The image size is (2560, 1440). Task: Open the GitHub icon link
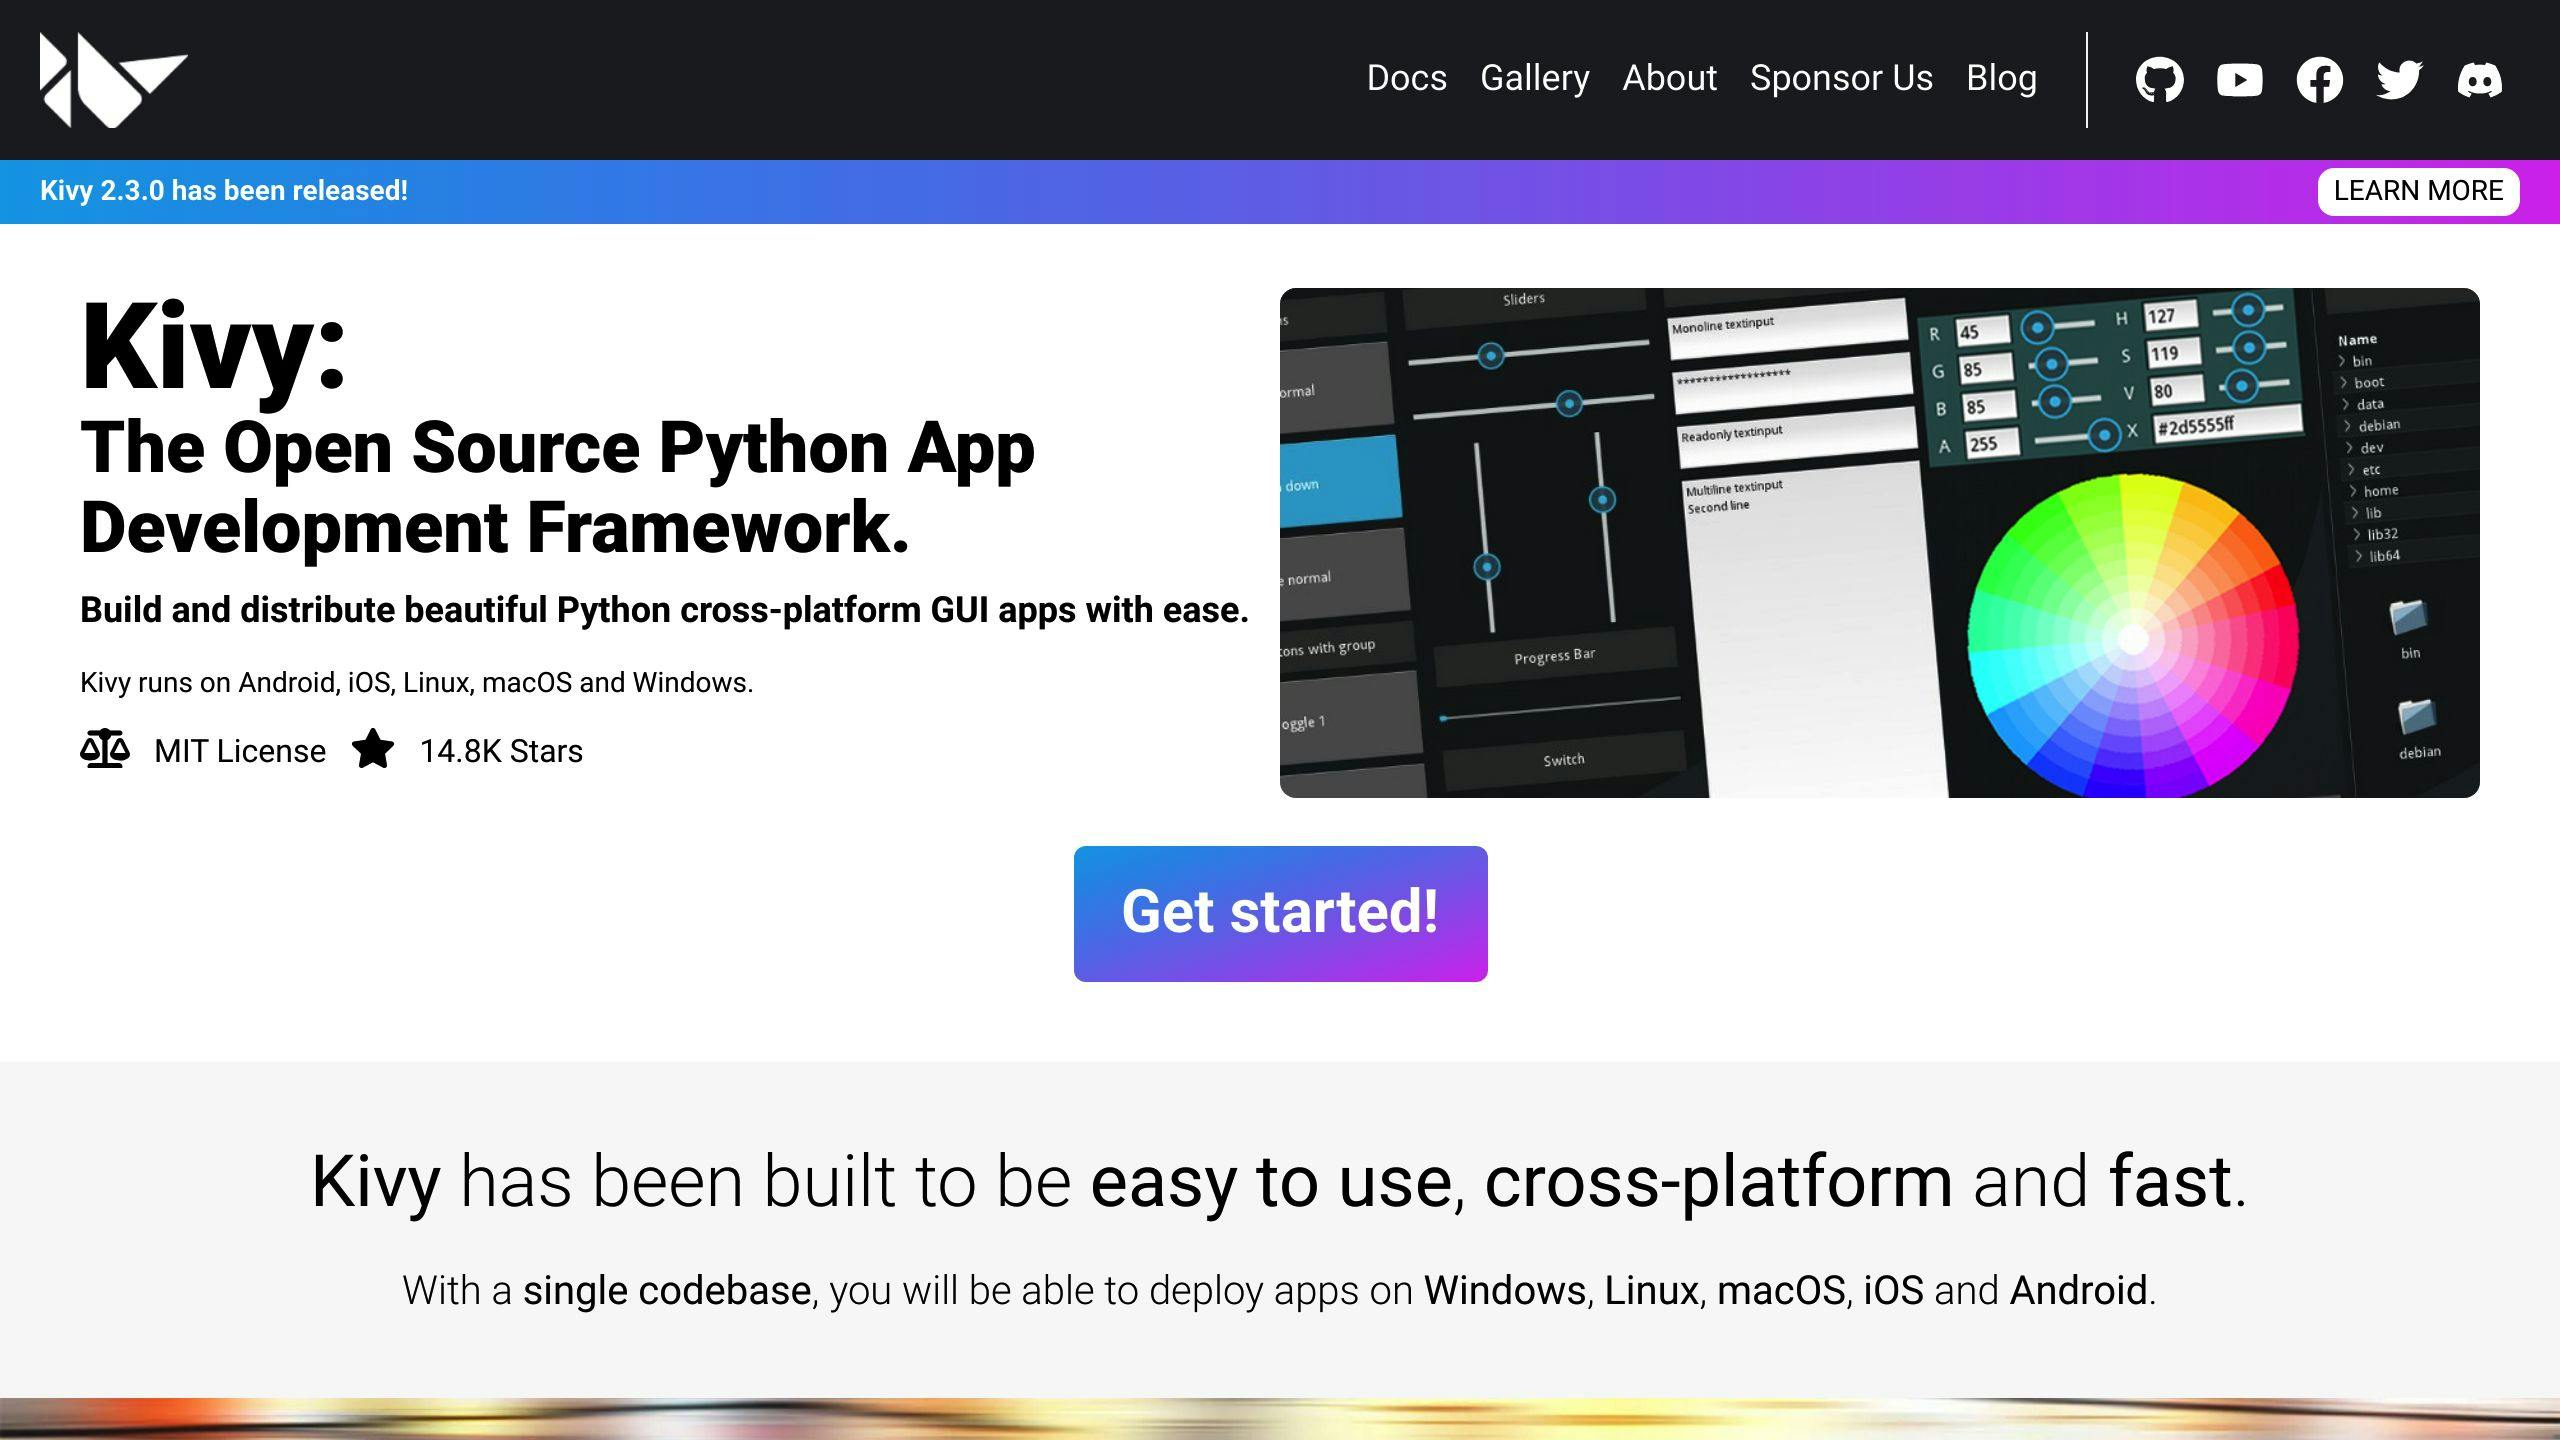click(2159, 80)
